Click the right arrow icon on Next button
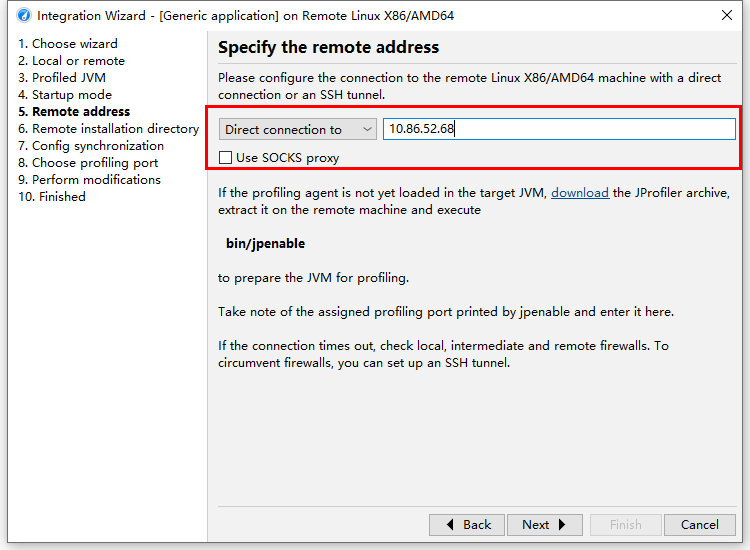Viewport: 750px width, 550px height. (562, 525)
